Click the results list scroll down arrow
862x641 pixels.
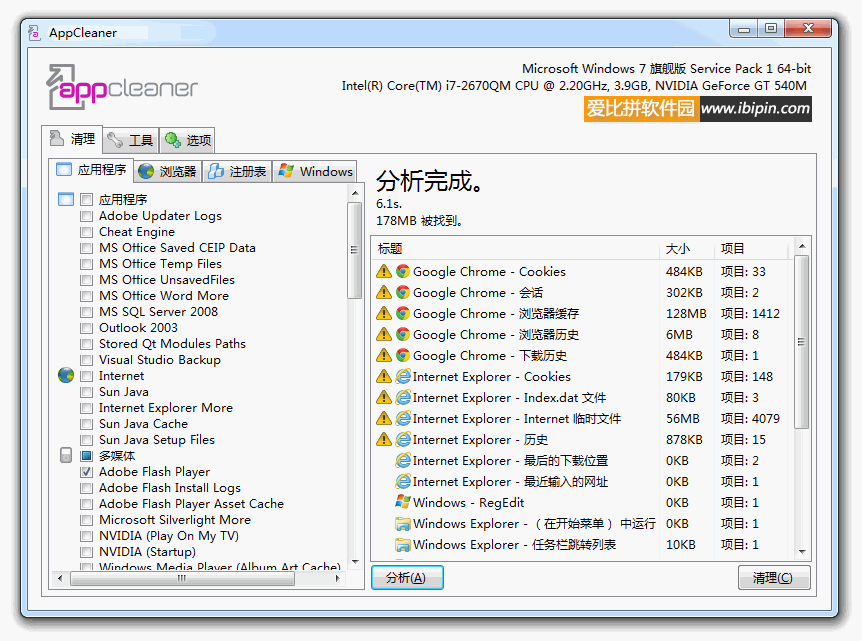pos(802,552)
